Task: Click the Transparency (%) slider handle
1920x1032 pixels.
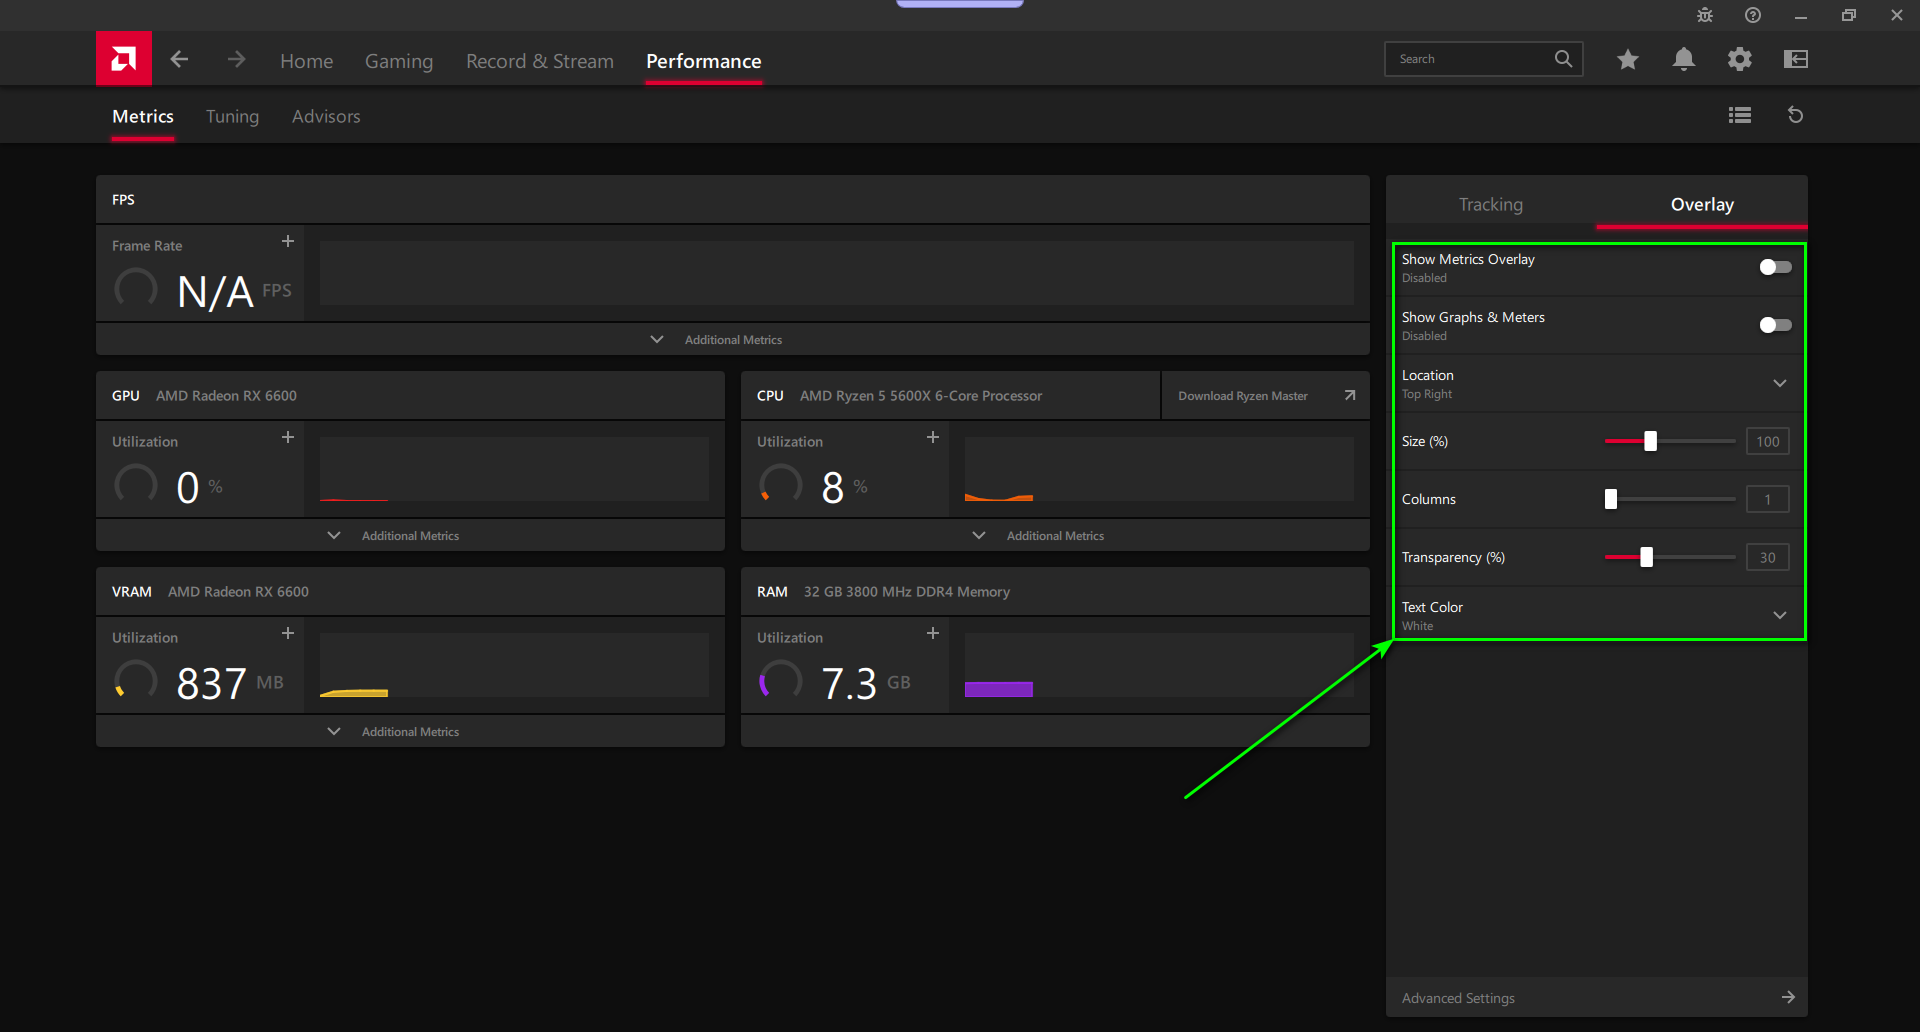Action: click(1647, 557)
